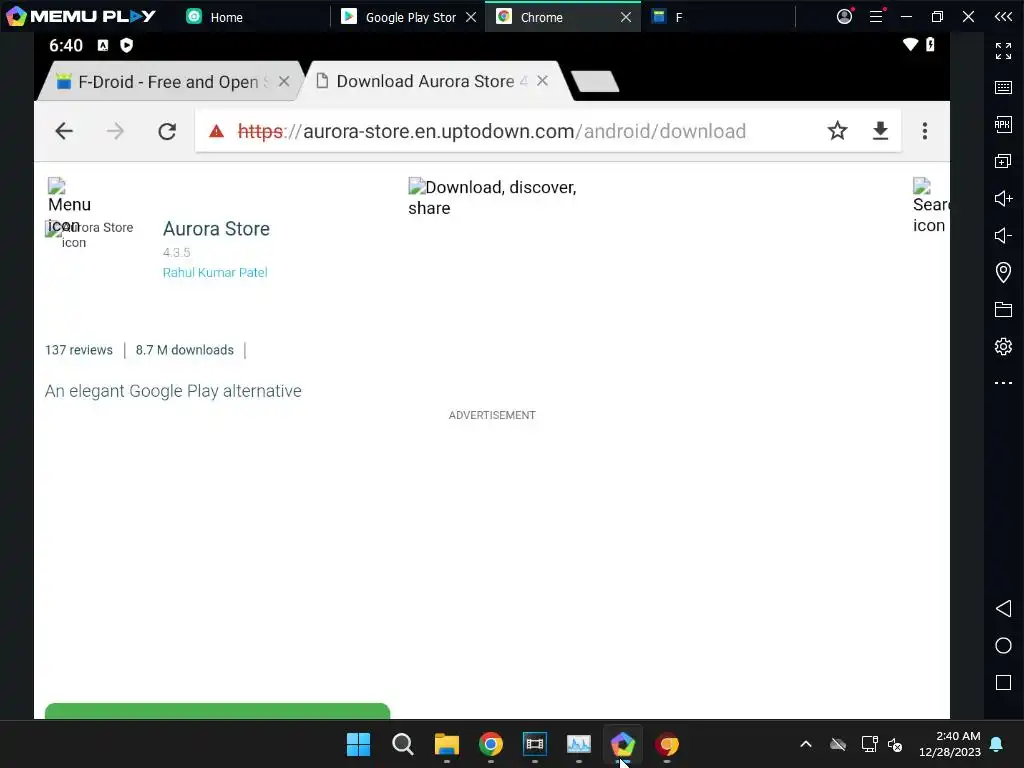Increase emulator volume

click(1003, 199)
